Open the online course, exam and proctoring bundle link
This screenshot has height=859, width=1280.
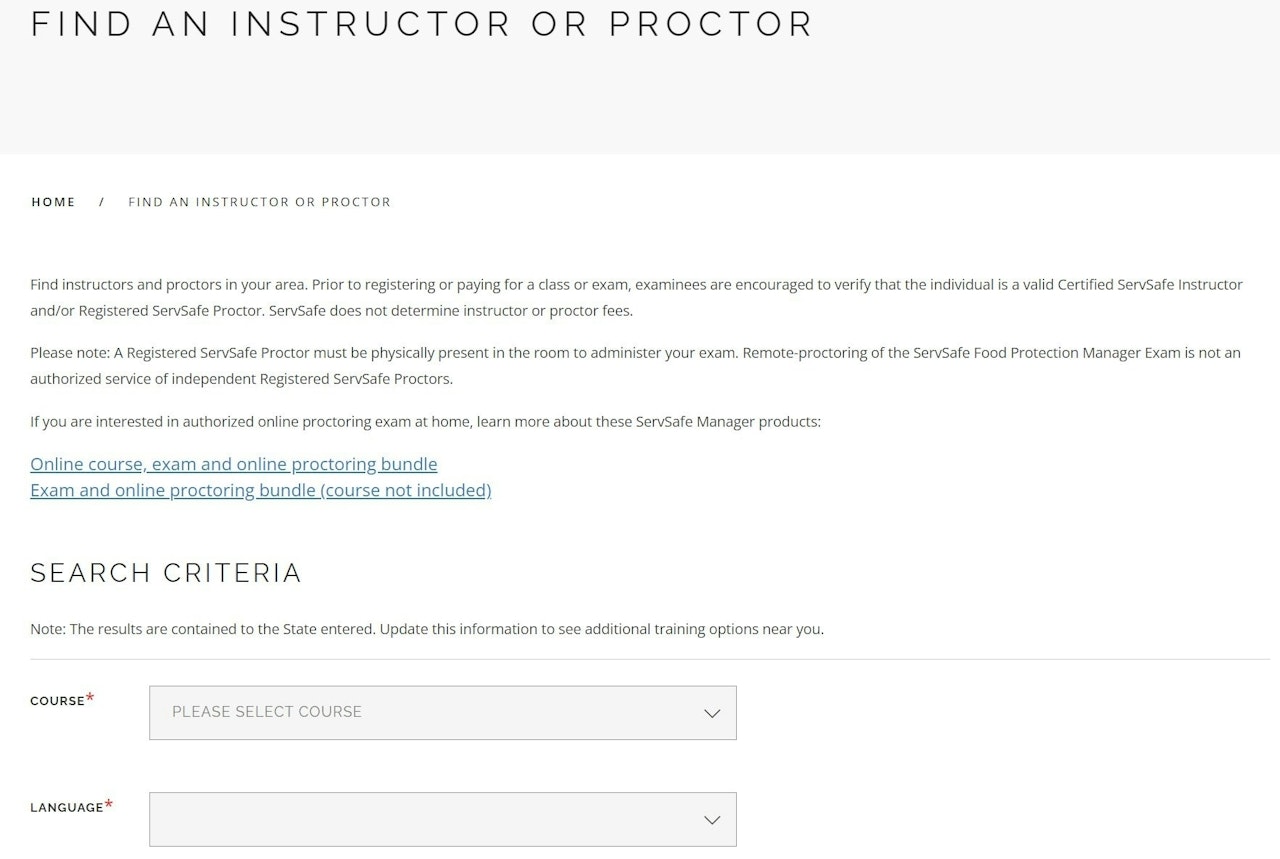point(233,464)
